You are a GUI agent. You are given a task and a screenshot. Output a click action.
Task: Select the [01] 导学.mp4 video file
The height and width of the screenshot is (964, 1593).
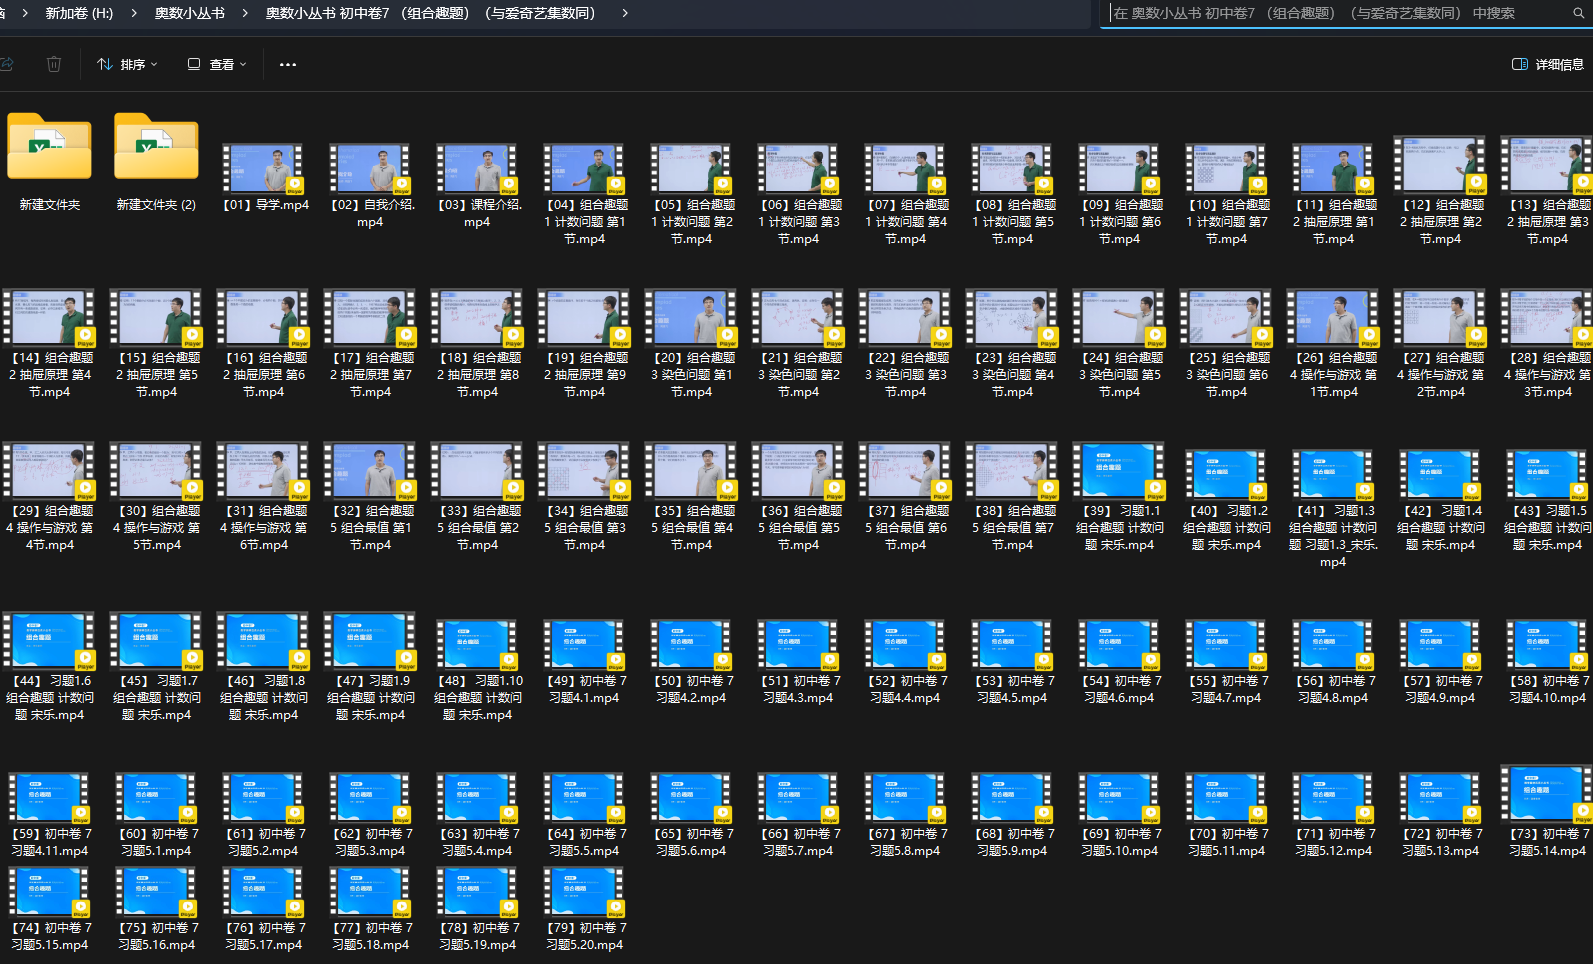point(264,170)
